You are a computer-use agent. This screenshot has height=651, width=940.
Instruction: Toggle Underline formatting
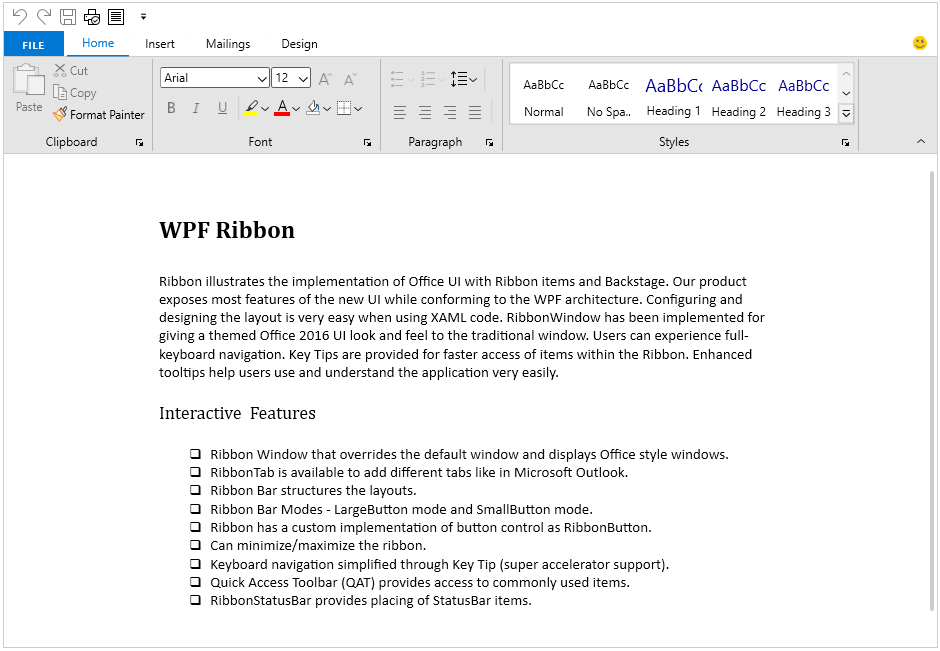[222, 108]
